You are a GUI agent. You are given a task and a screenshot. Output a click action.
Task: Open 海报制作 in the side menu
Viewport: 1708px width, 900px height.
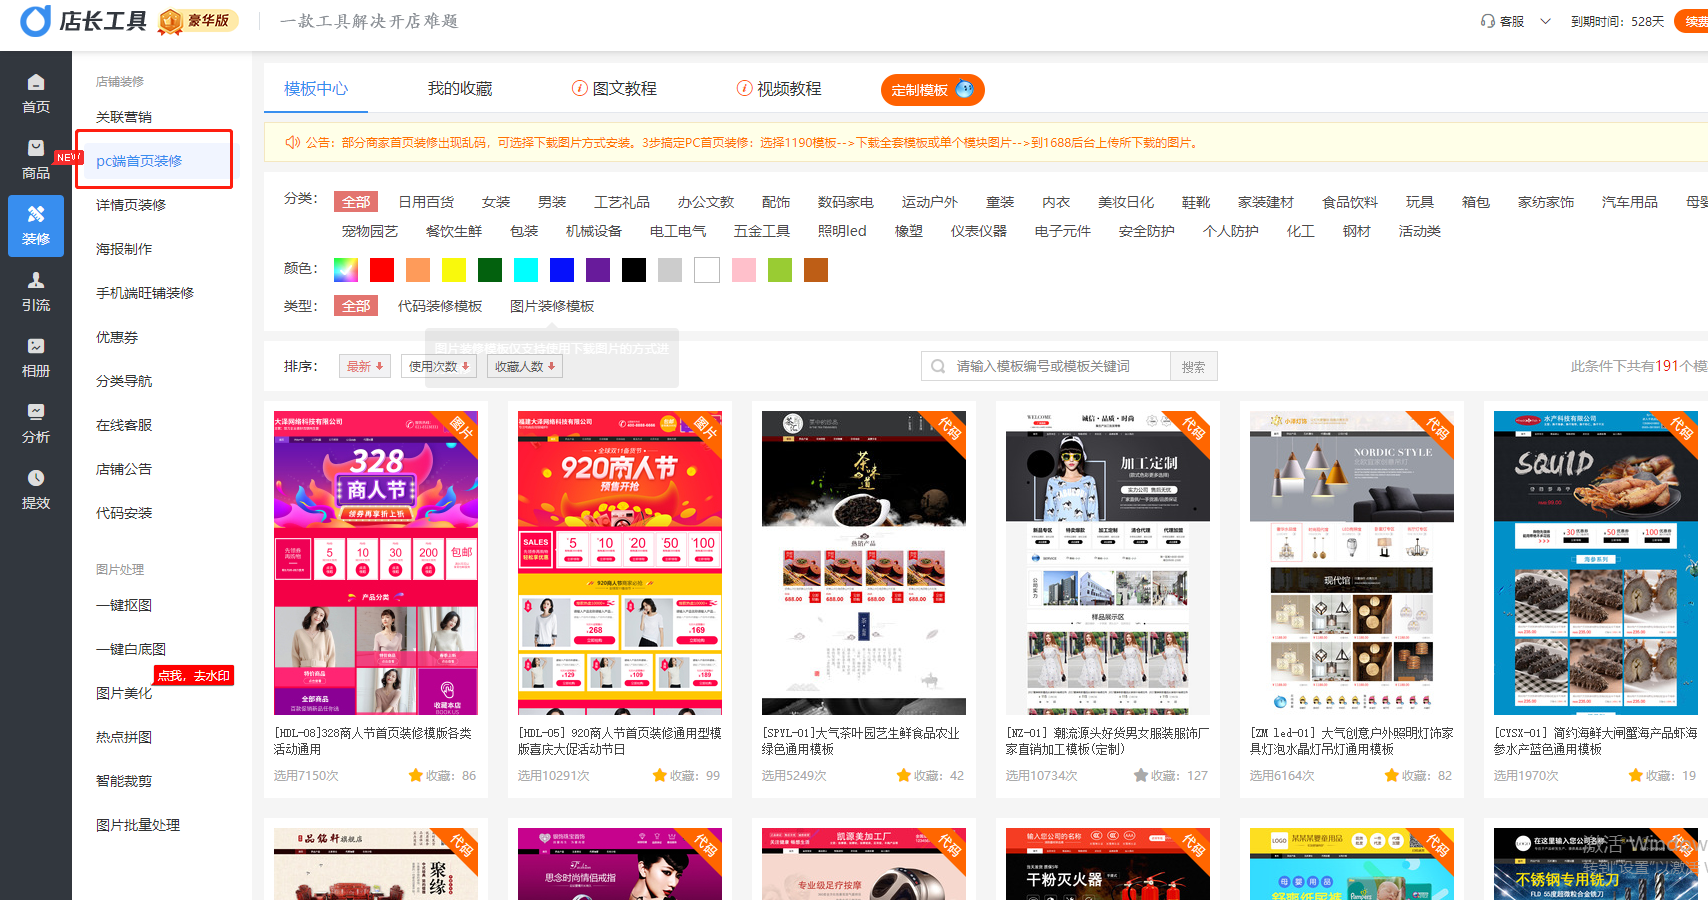coord(124,249)
